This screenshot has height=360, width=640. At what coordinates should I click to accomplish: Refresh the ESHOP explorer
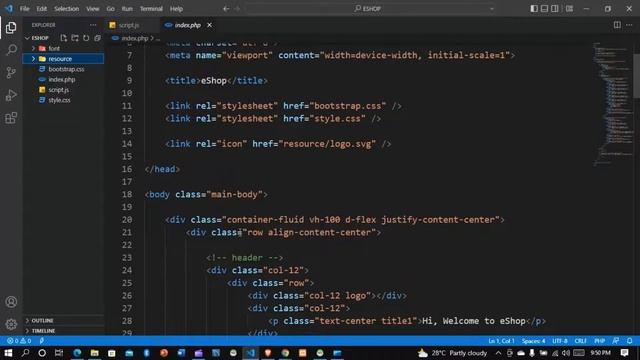tap(86, 38)
